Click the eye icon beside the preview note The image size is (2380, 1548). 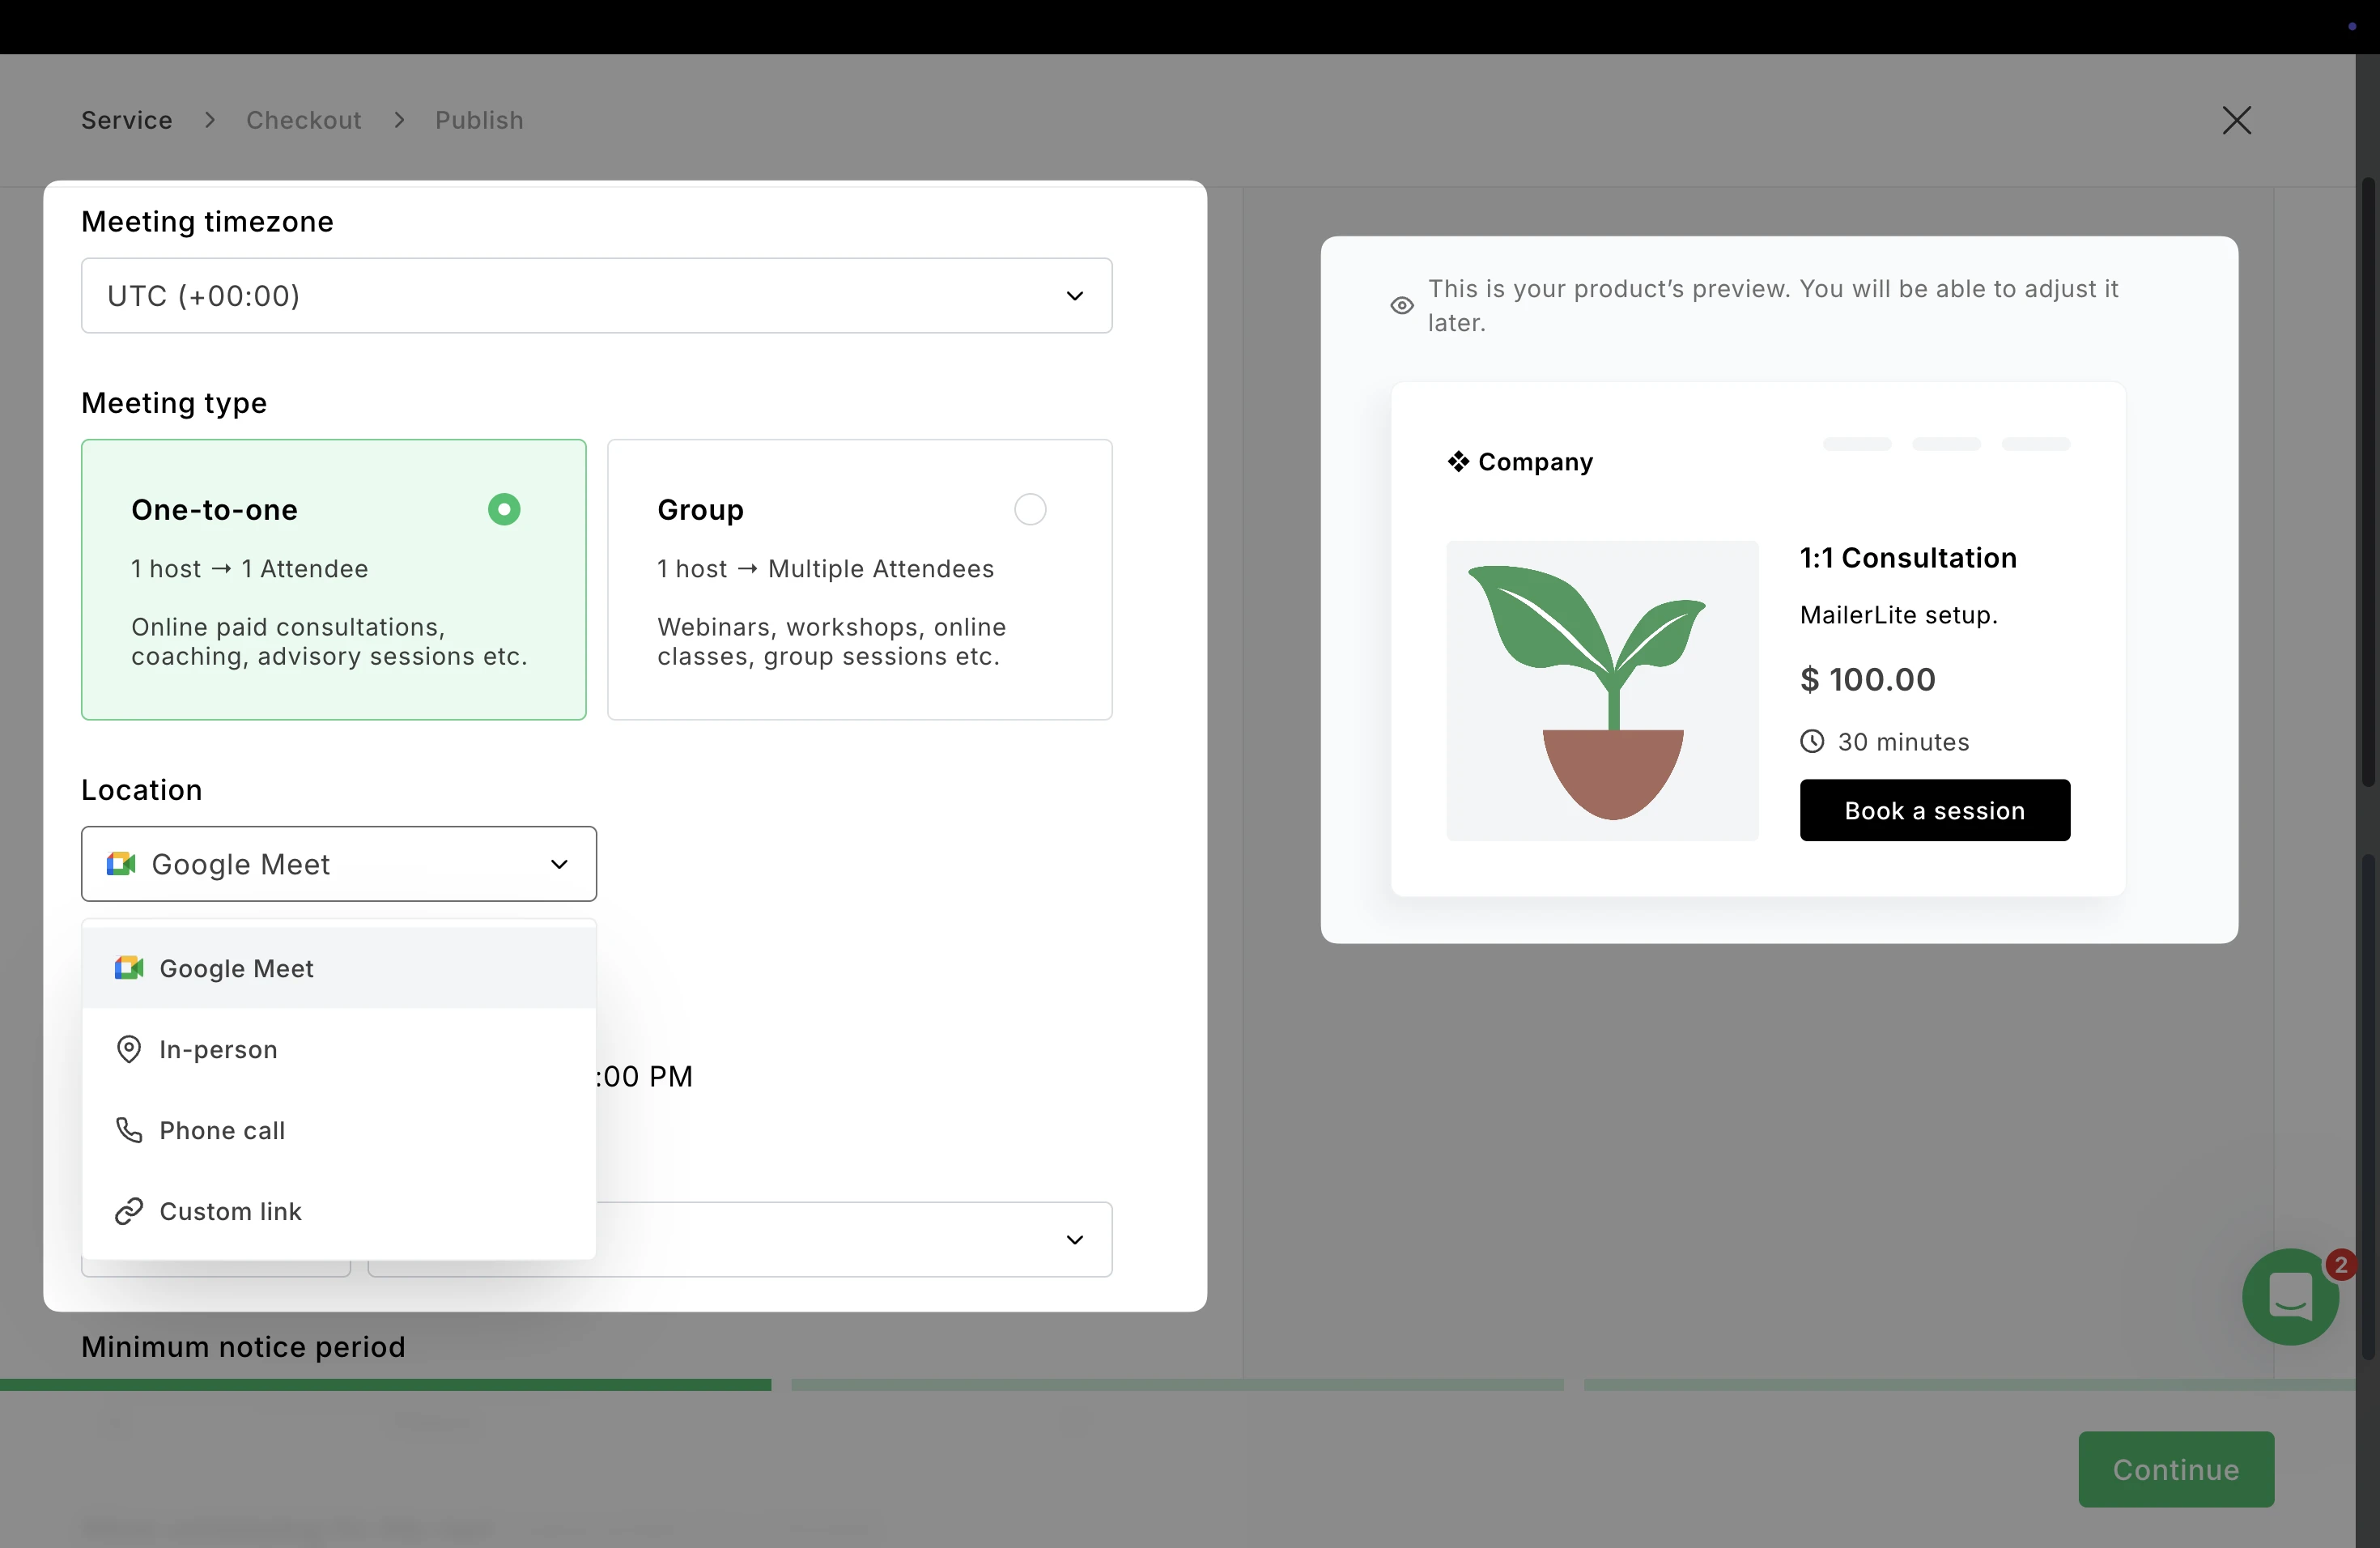(1402, 306)
